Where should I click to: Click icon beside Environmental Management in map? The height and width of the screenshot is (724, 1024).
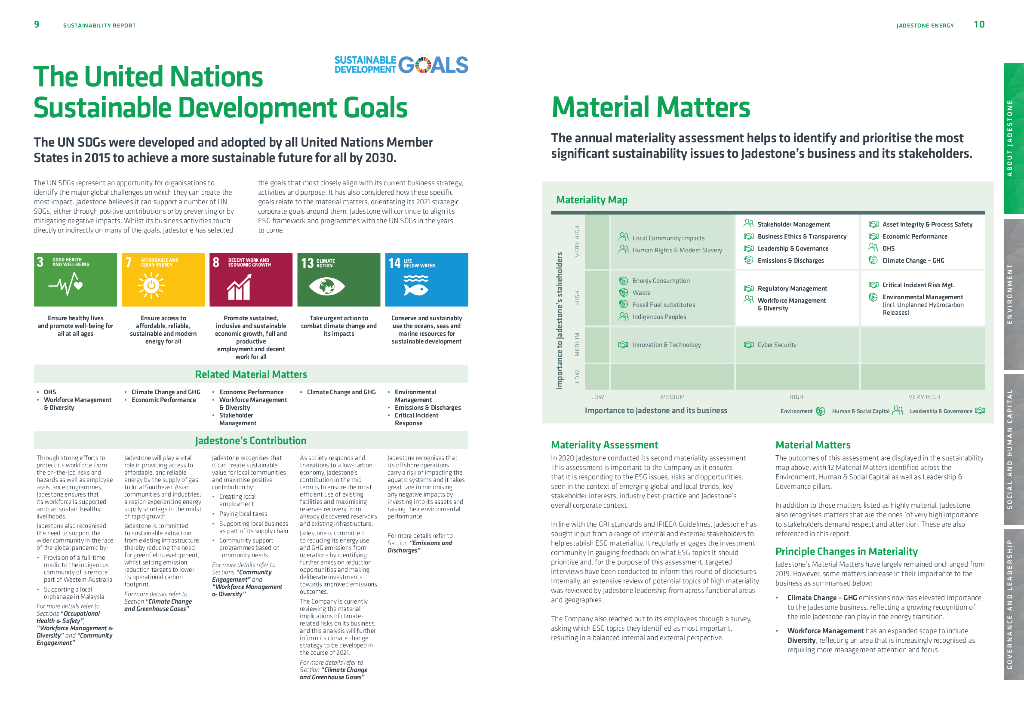(873, 297)
